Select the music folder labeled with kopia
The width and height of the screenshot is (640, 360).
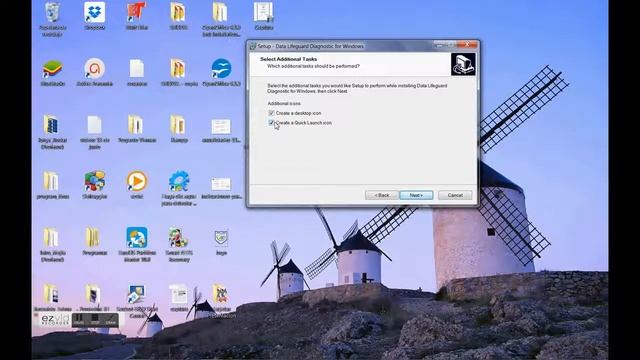point(178,69)
